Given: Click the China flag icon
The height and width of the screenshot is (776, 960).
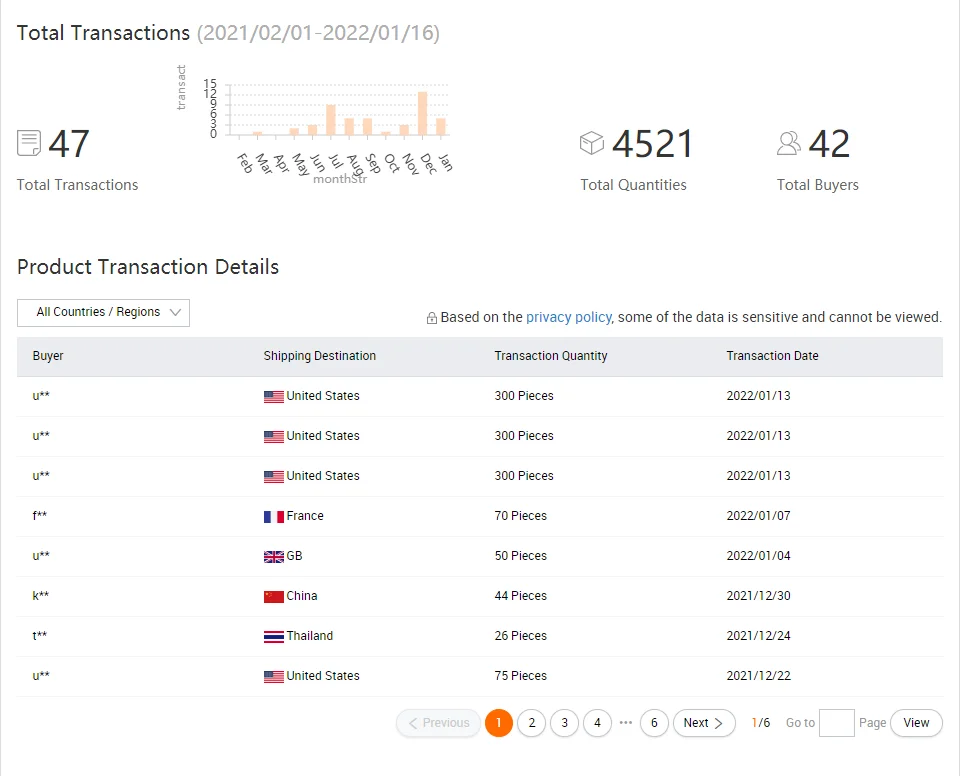Looking at the screenshot, I should click(x=273, y=597).
